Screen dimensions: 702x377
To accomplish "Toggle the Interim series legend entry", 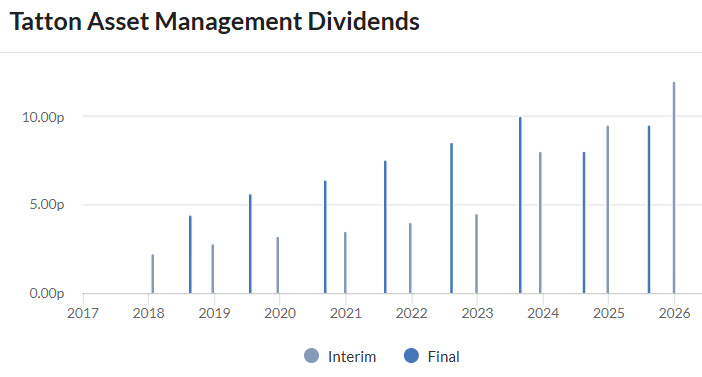I will click(340, 356).
